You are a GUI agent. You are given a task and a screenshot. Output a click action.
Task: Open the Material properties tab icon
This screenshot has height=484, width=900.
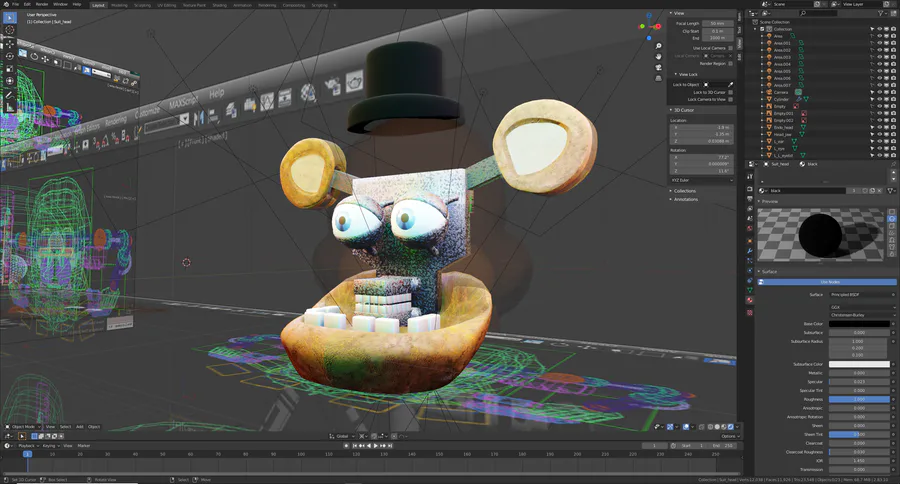(x=750, y=300)
